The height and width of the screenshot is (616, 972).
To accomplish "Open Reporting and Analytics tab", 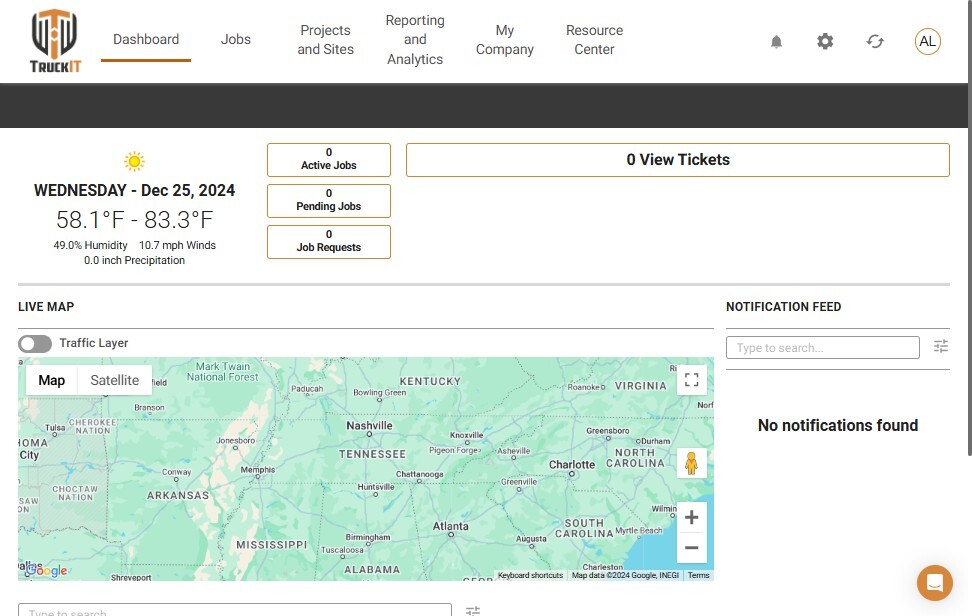I will 415,40.
